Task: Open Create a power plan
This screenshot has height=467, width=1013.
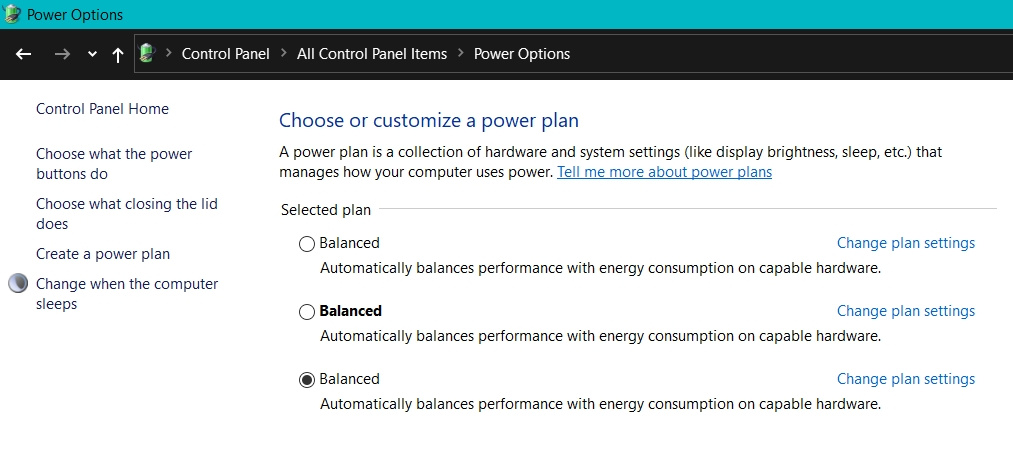Action: 103,254
